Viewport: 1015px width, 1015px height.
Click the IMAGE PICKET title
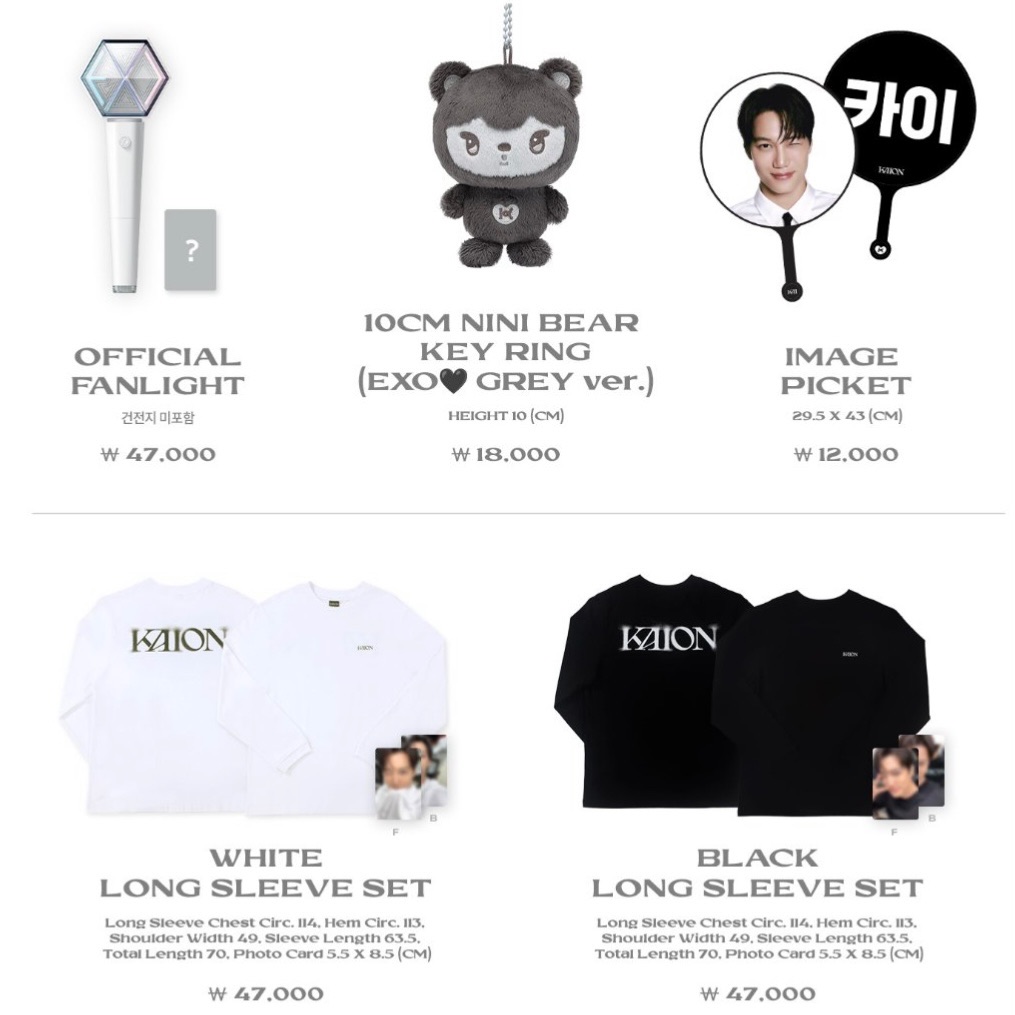(x=845, y=371)
